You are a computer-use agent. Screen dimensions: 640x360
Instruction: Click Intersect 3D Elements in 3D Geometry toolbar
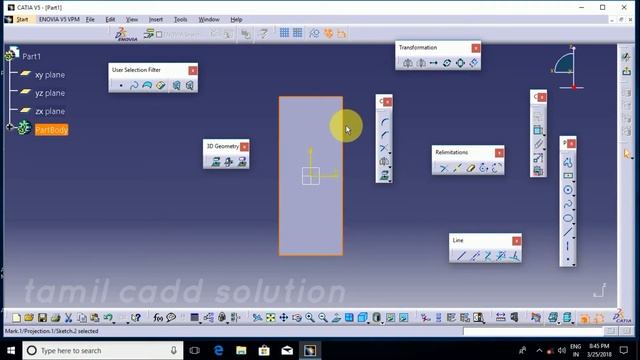[x=229, y=162]
